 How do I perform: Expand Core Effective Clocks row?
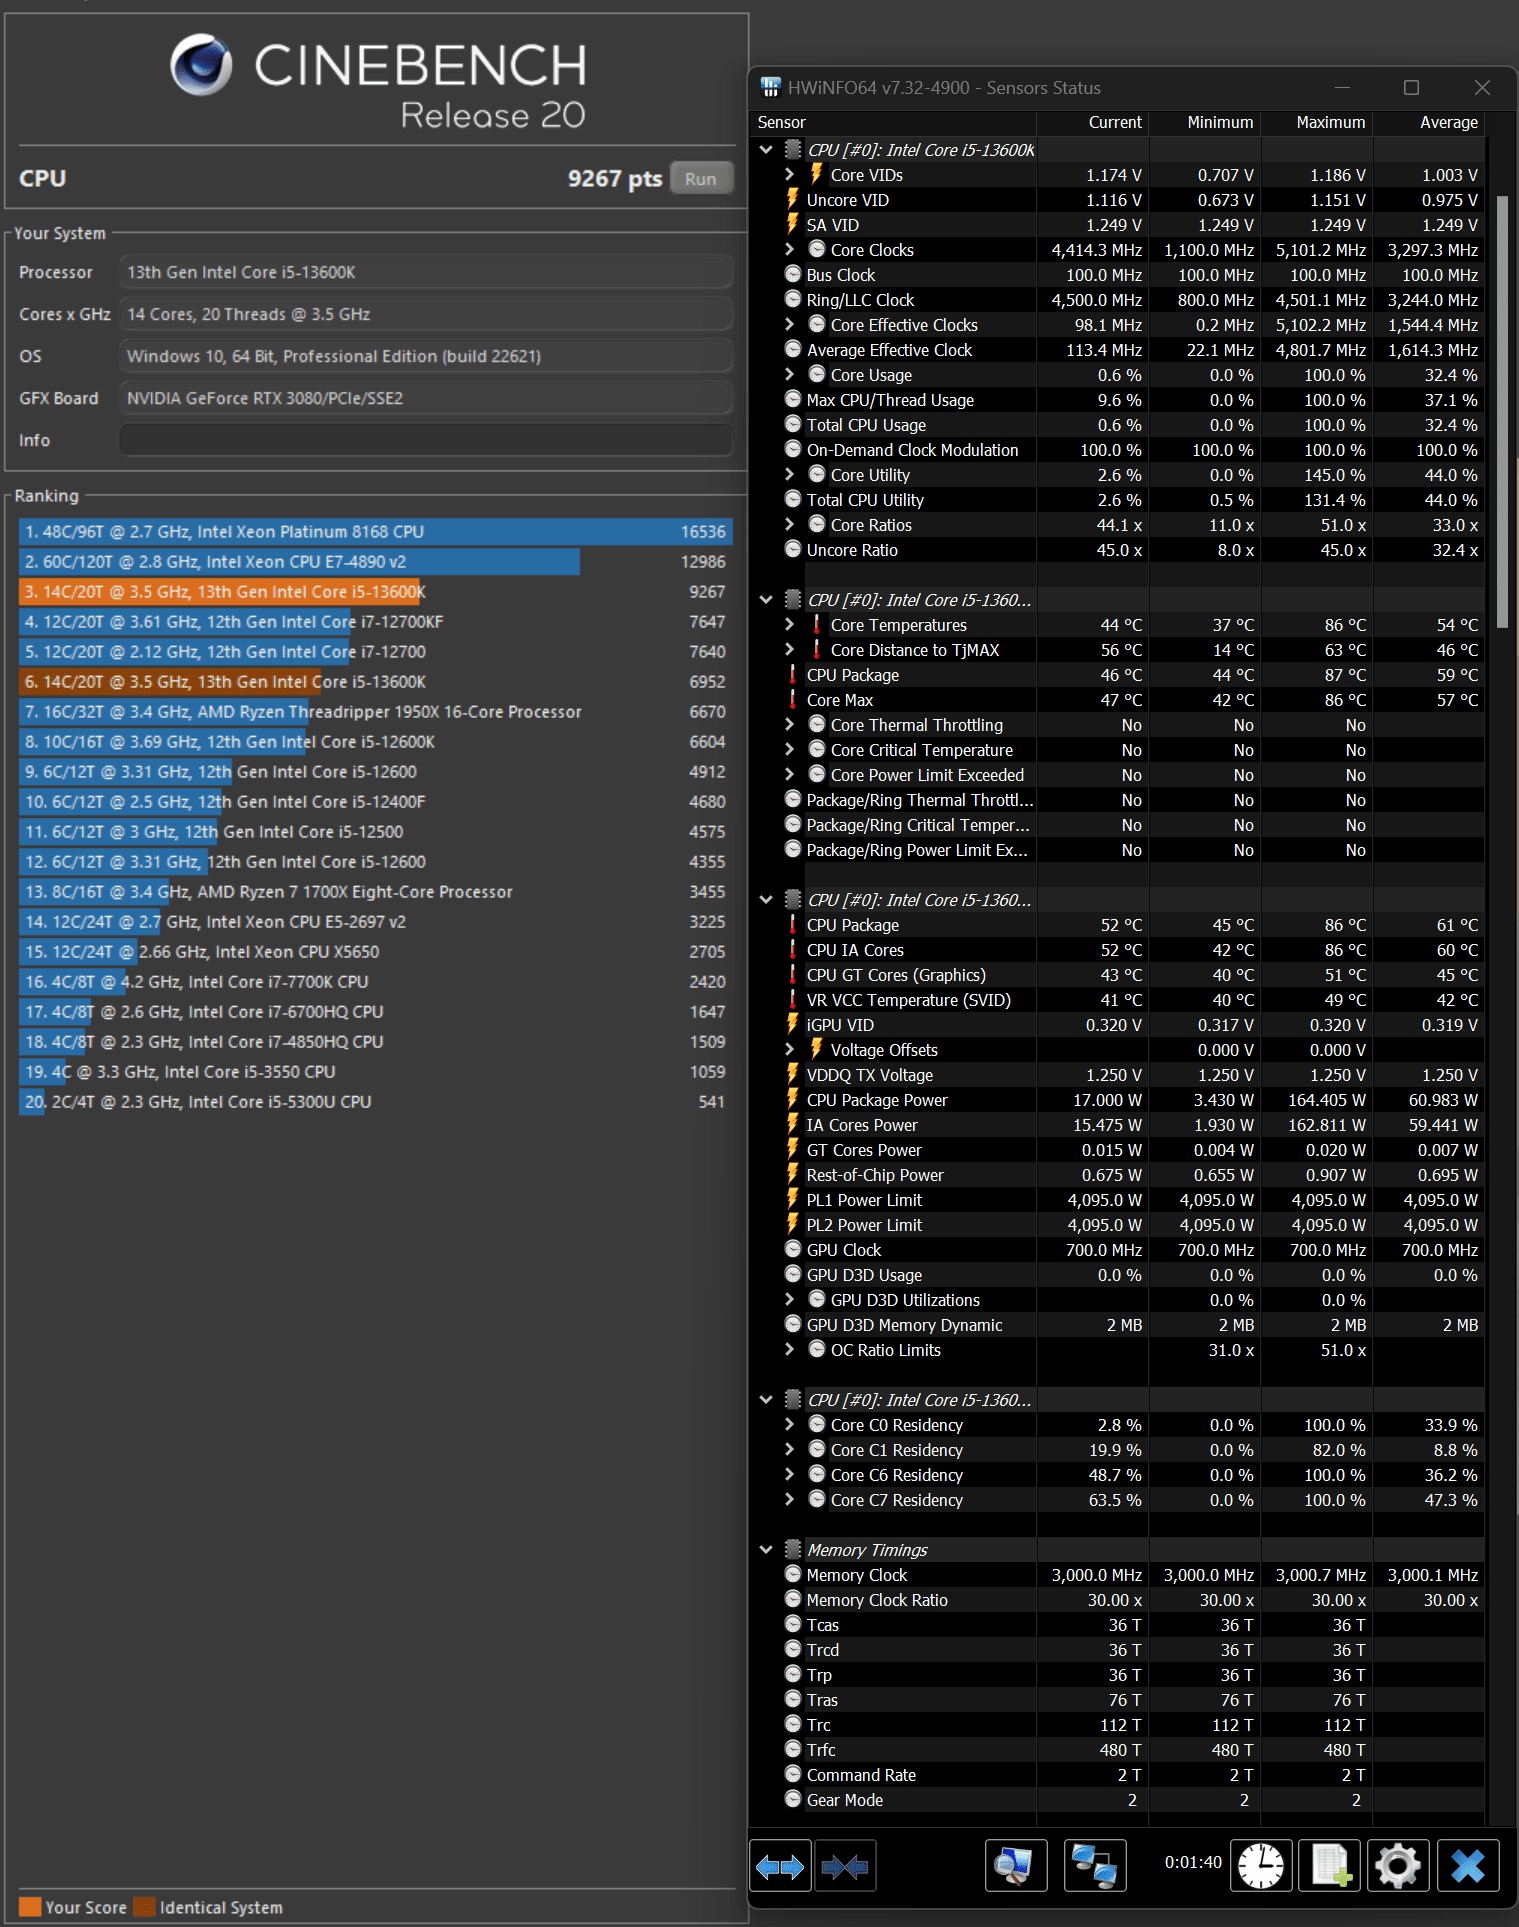[789, 325]
